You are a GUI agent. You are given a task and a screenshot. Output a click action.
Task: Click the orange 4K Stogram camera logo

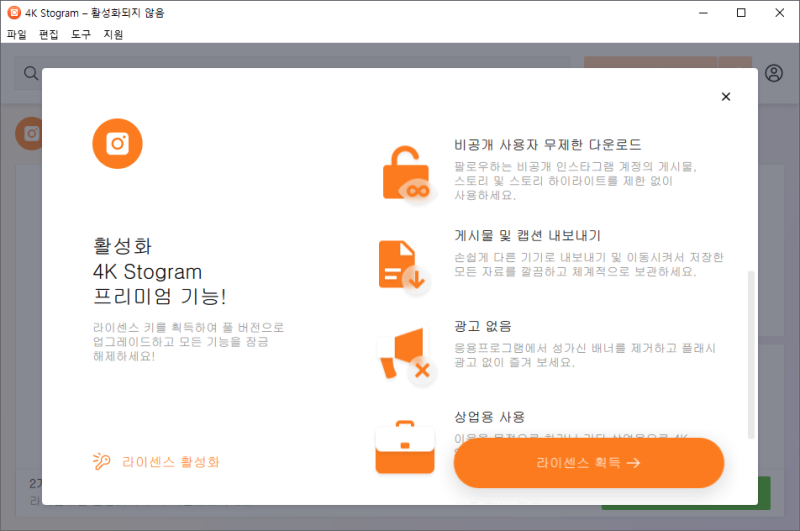pos(117,144)
